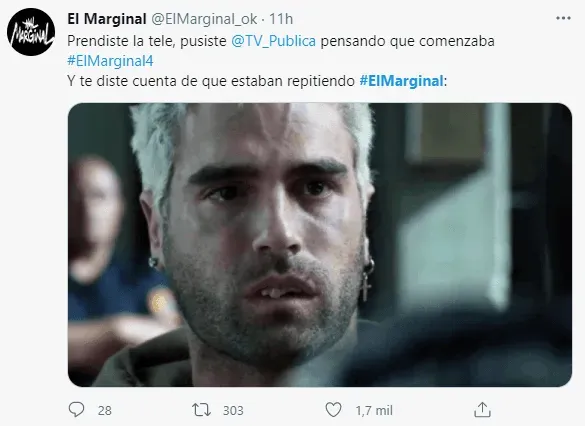
Task: Click the 1,7 mil likes count
Action: 374,411
